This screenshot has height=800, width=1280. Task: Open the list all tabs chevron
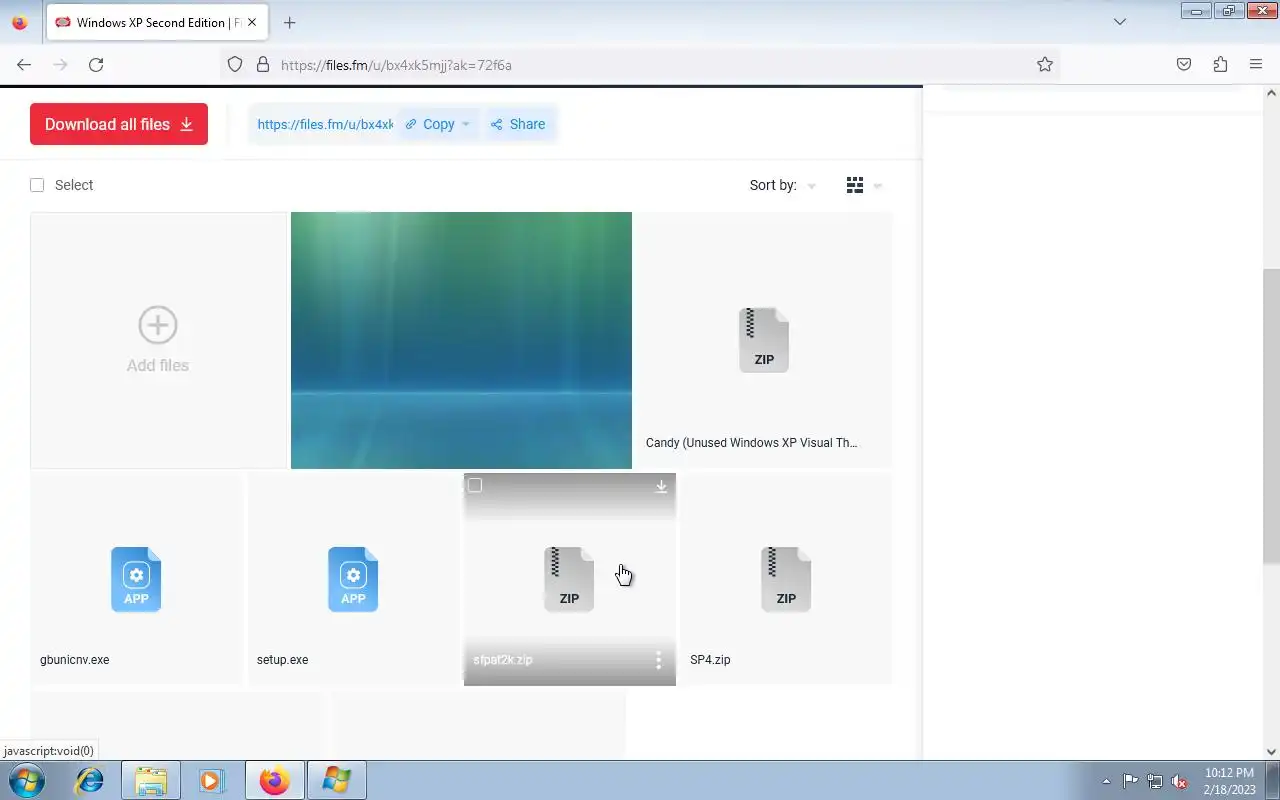point(1120,22)
